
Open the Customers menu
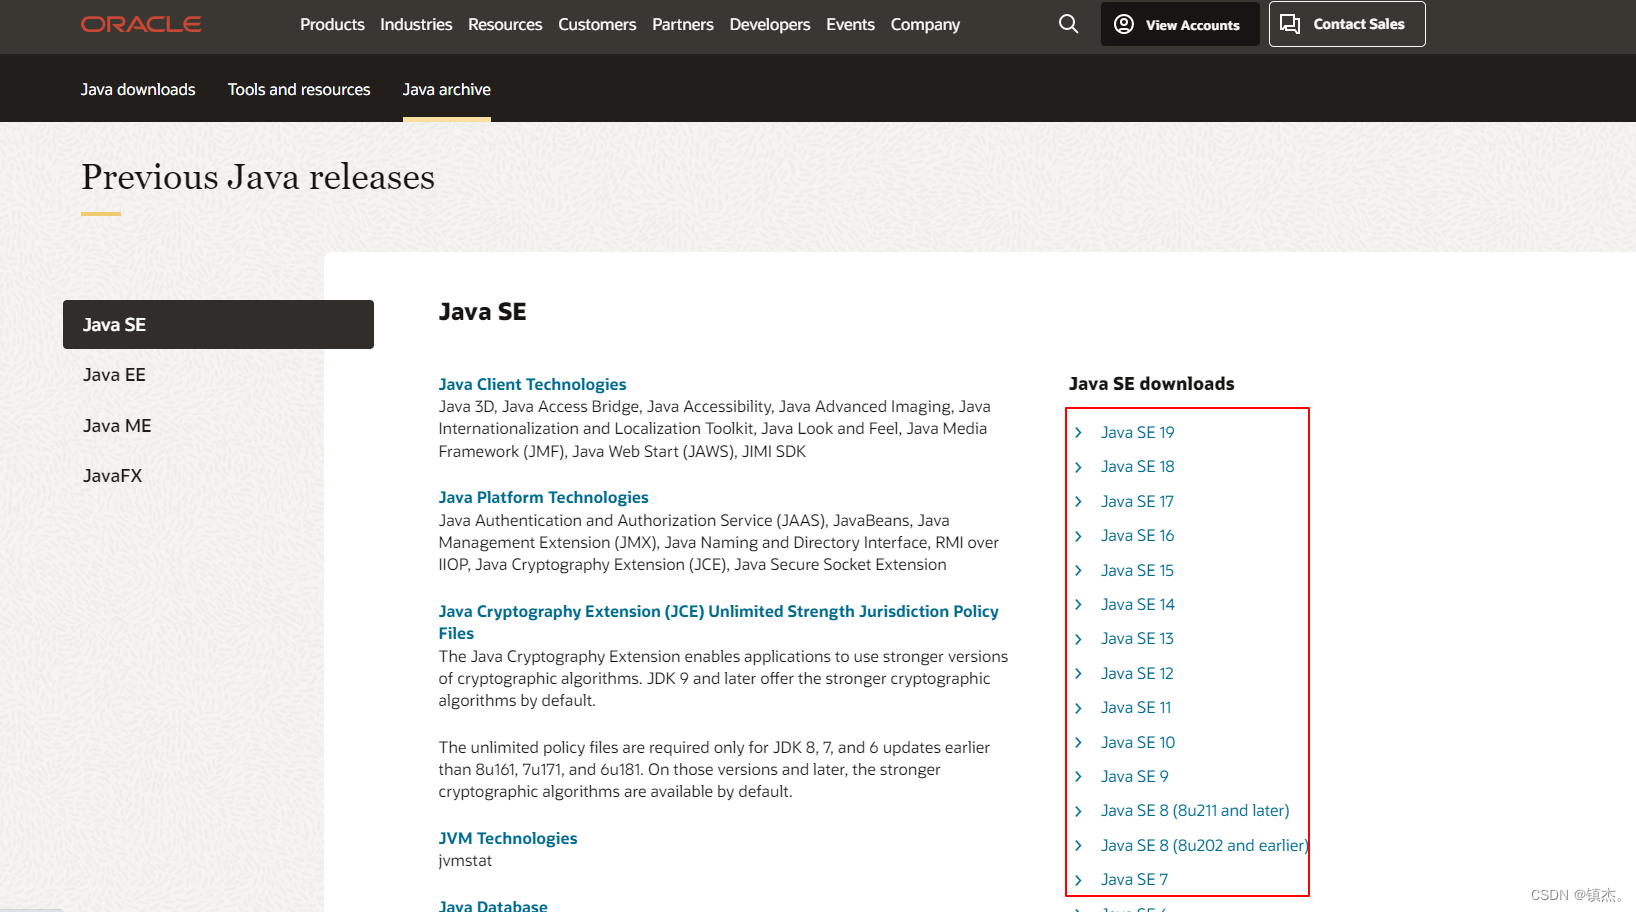pyautogui.click(x=597, y=24)
